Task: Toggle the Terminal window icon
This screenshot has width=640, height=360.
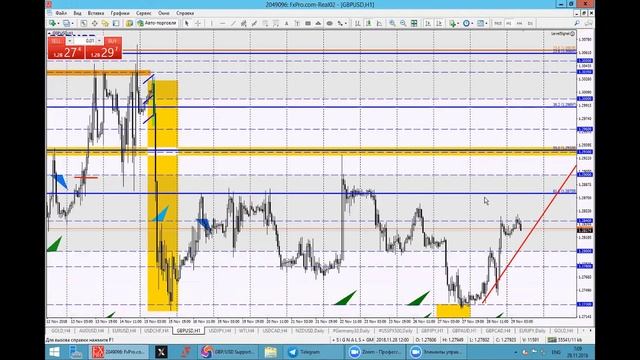Action: [x=116, y=23]
